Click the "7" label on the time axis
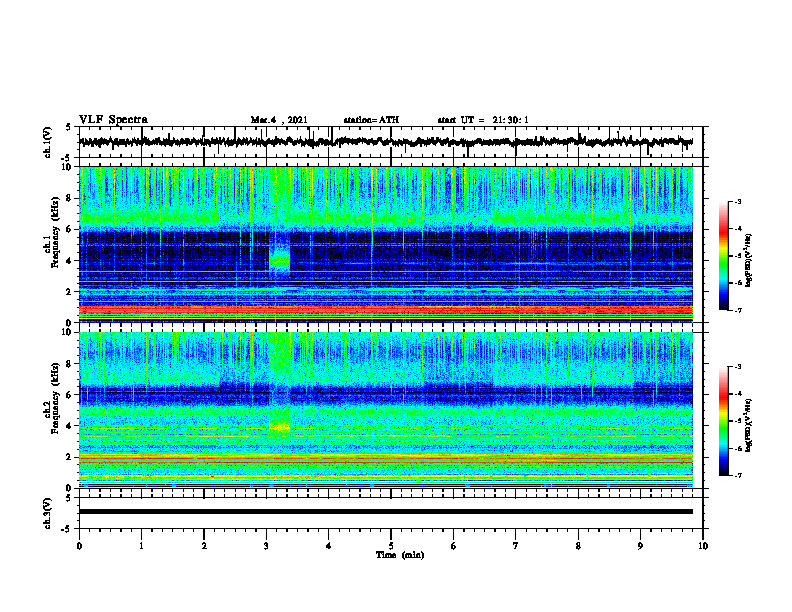Image resolution: width=792 pixels, height=612 pixels. coord(516,546)
